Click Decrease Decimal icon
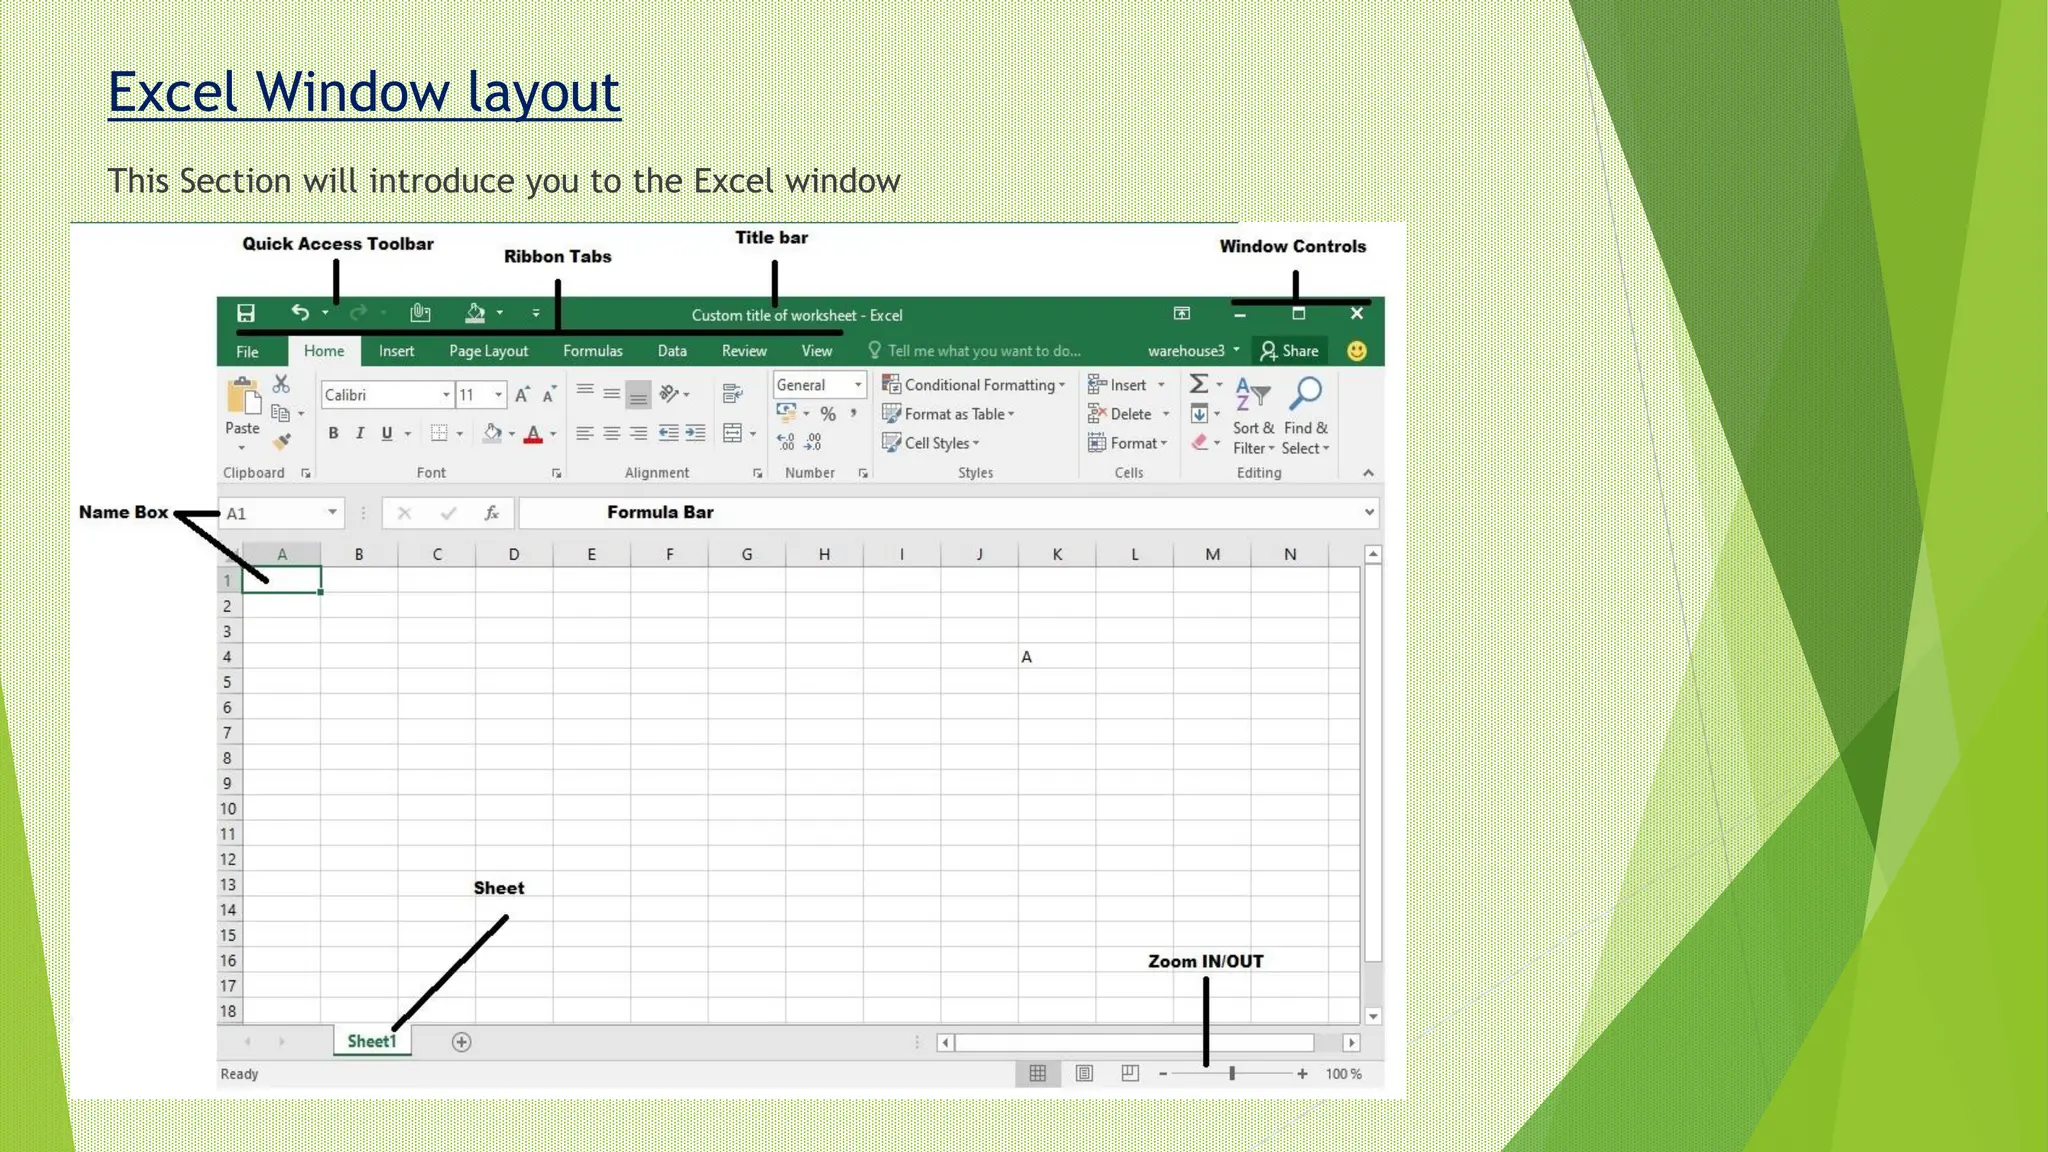Viewport: 2048px width, 1152px height. point(813,441)
